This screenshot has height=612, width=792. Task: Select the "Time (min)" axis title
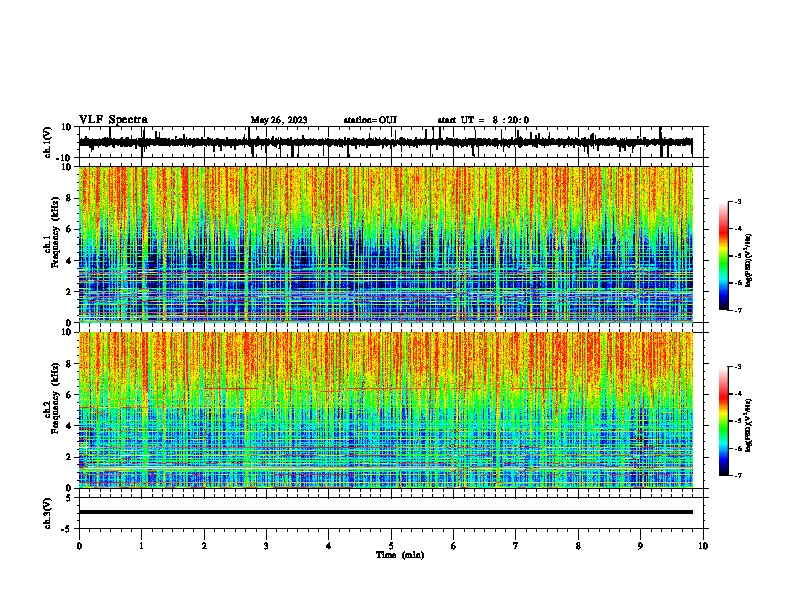coord(400,555)
